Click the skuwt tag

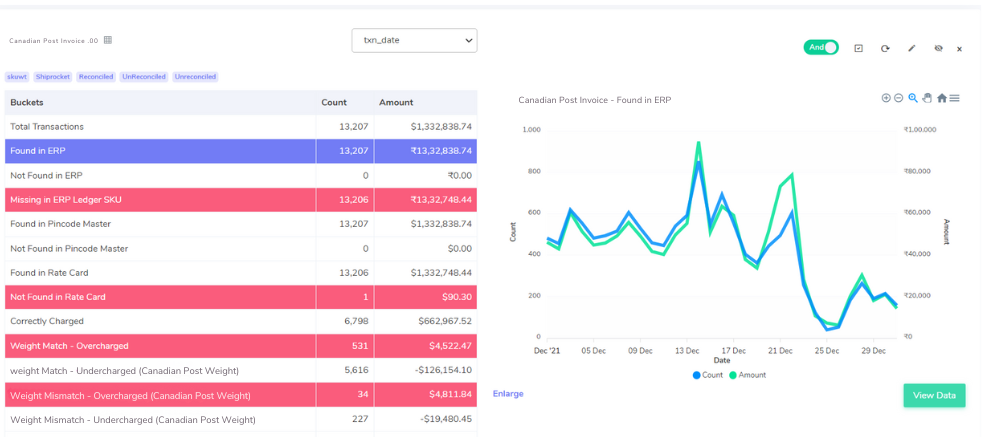coord(17,76)
